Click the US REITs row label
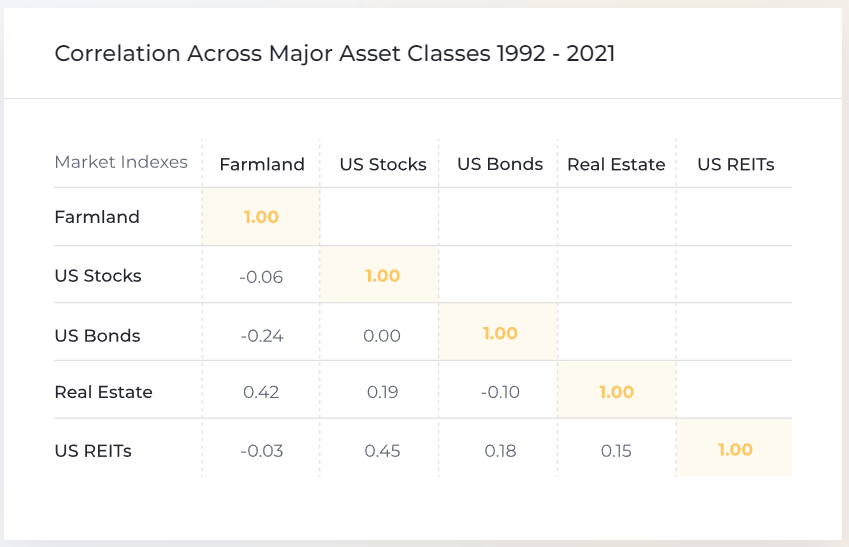Image resolution: width=849 pixels, height=547 pixels. (x=93, y=451)
